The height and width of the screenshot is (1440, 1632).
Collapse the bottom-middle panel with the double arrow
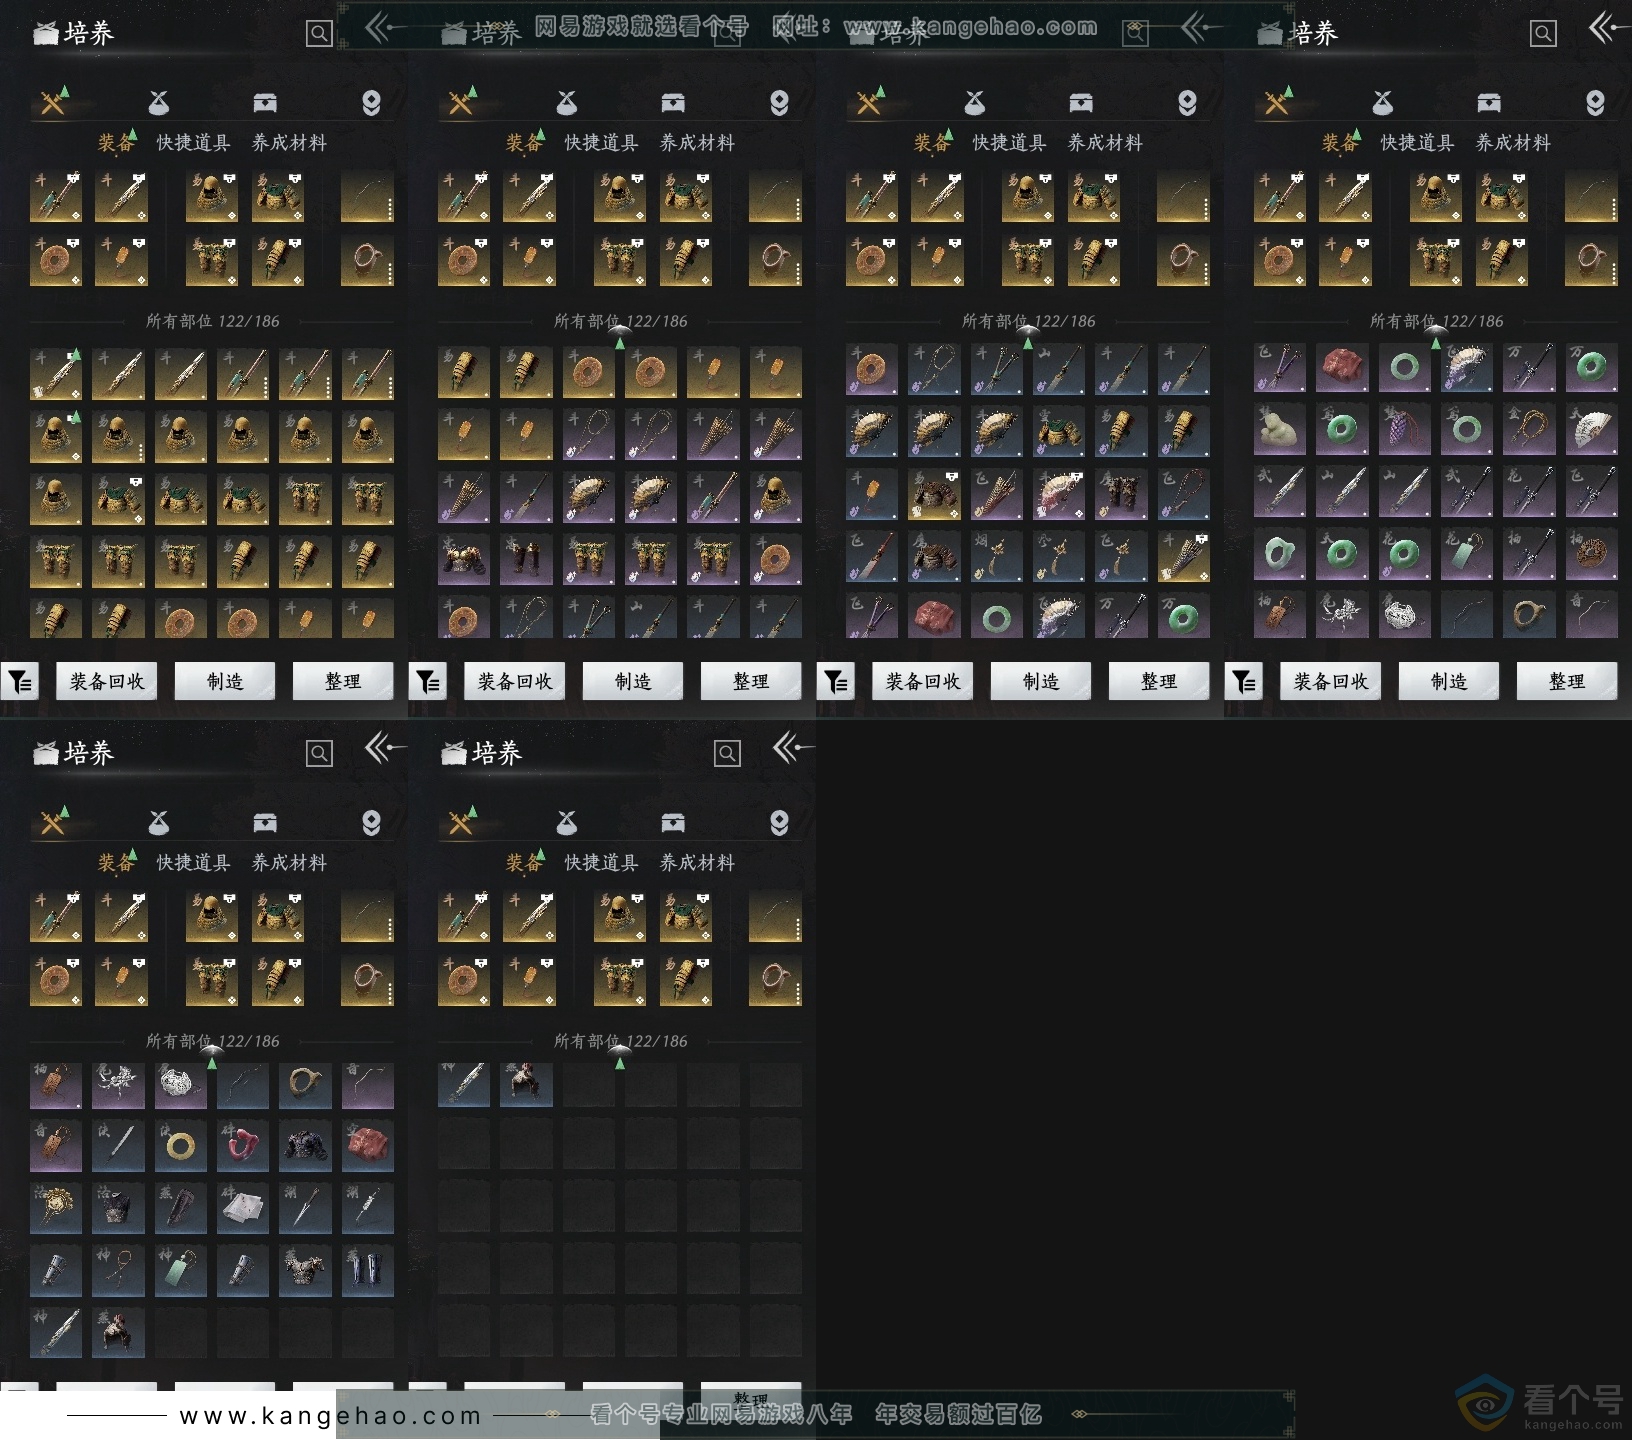point(793,747)
